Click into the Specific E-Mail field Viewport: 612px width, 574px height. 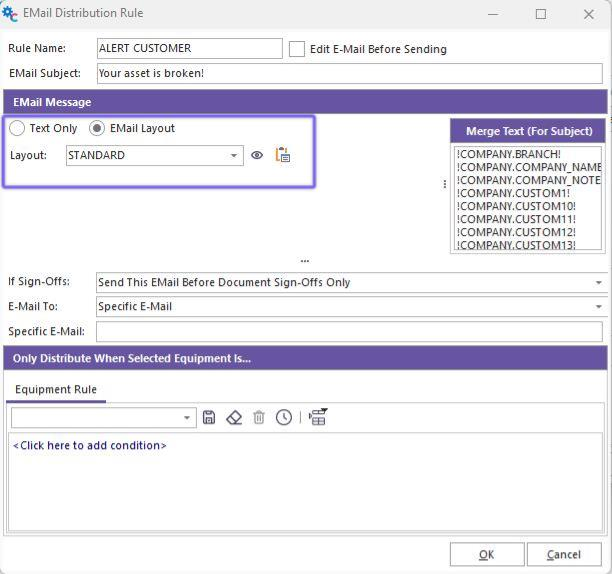pos(349,332)
